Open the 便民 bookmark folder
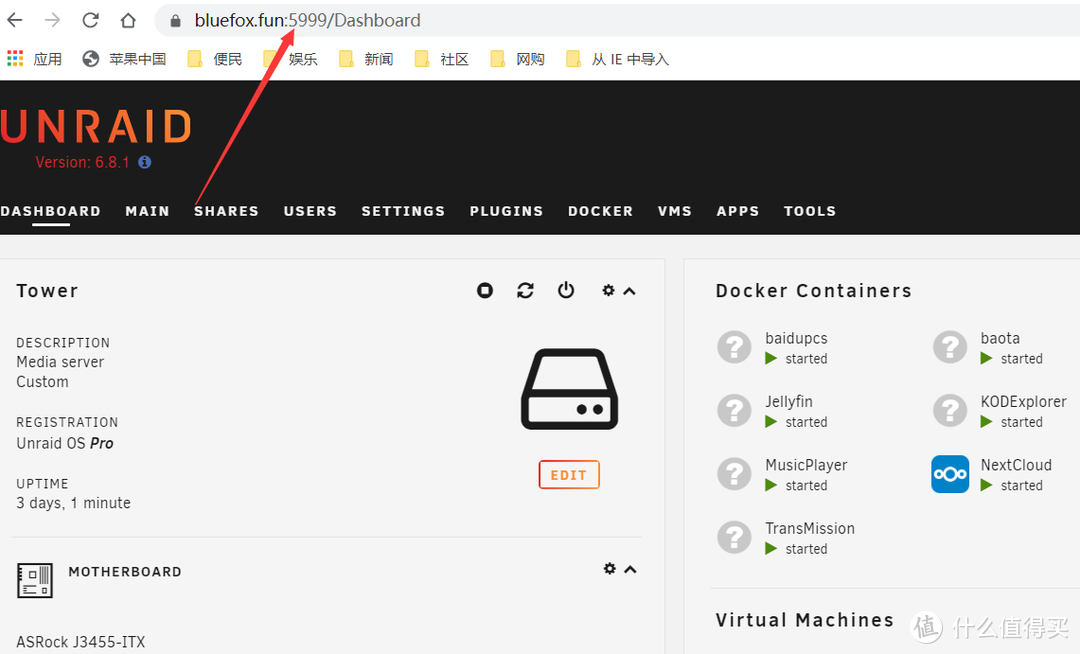This screenshot has width=1080, height=654. click(215, 59)
